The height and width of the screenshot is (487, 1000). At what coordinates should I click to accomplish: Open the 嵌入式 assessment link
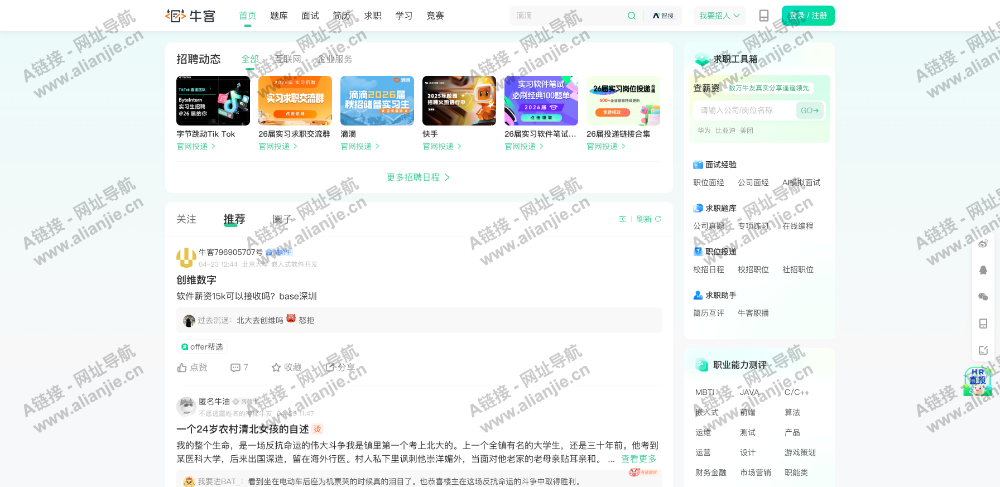707,412
